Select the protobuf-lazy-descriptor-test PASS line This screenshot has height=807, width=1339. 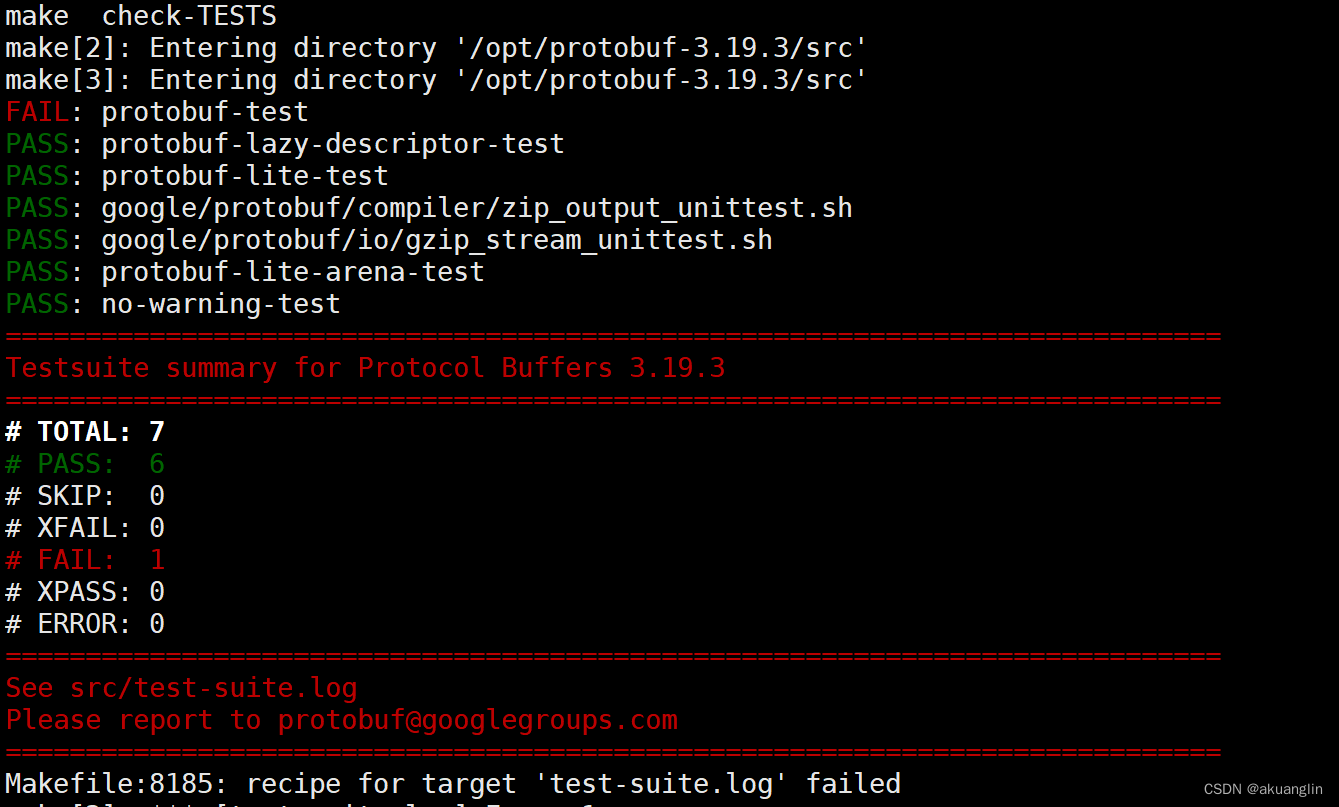click(285, 144)
